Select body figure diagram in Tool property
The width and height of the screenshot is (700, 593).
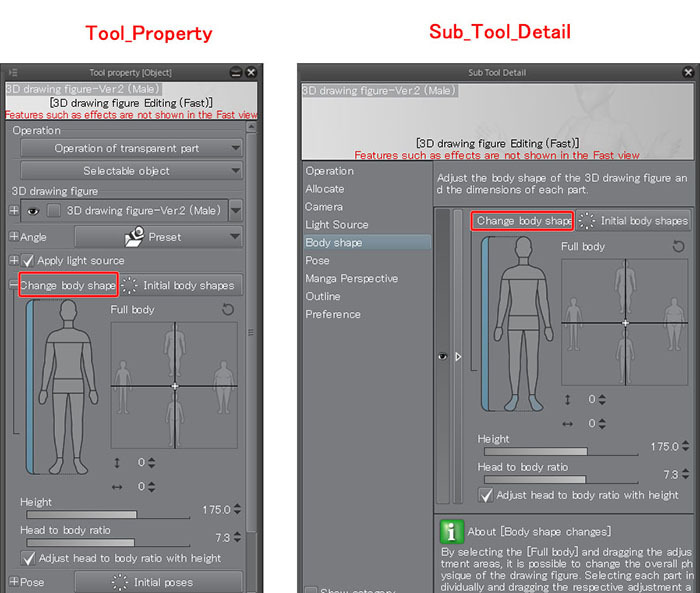tap(68, 387)
